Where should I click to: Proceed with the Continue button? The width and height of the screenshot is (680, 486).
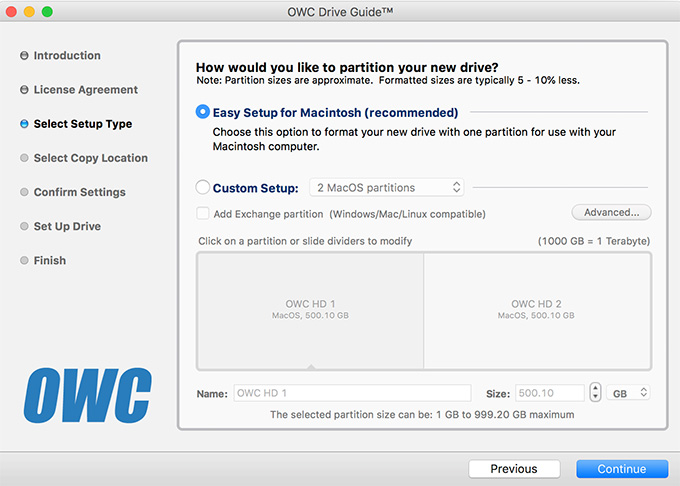622,469
